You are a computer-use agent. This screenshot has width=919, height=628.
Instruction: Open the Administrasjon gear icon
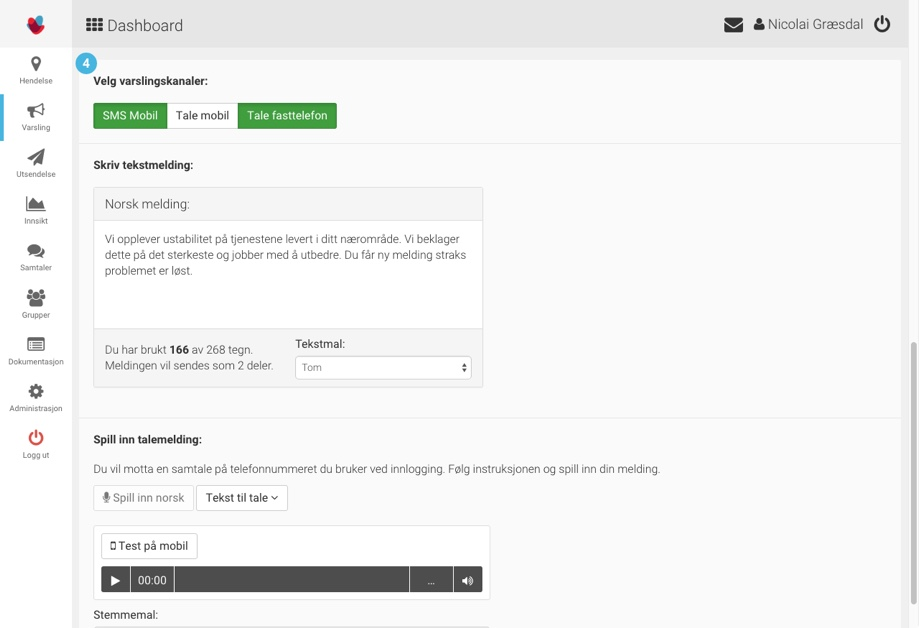click(x=36, y=392)
